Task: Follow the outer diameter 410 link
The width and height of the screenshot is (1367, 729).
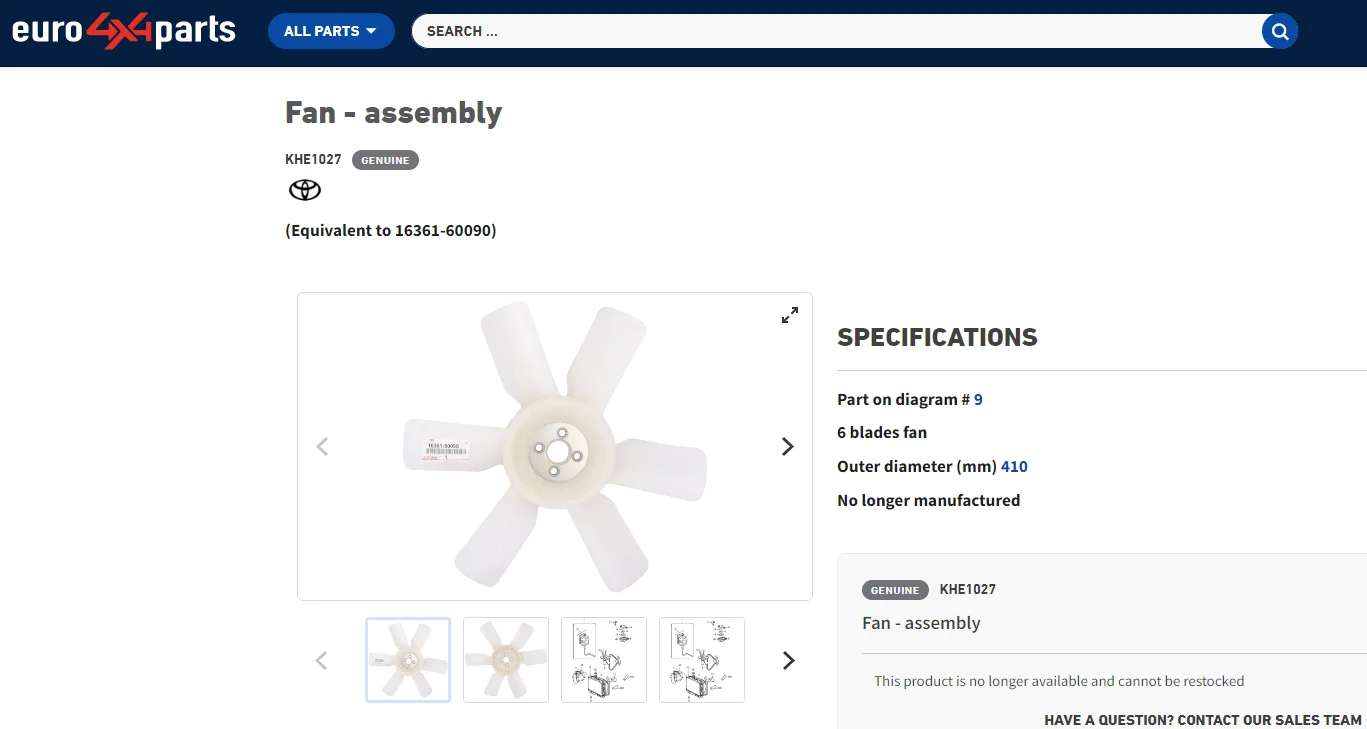Action: [1014, 466]
